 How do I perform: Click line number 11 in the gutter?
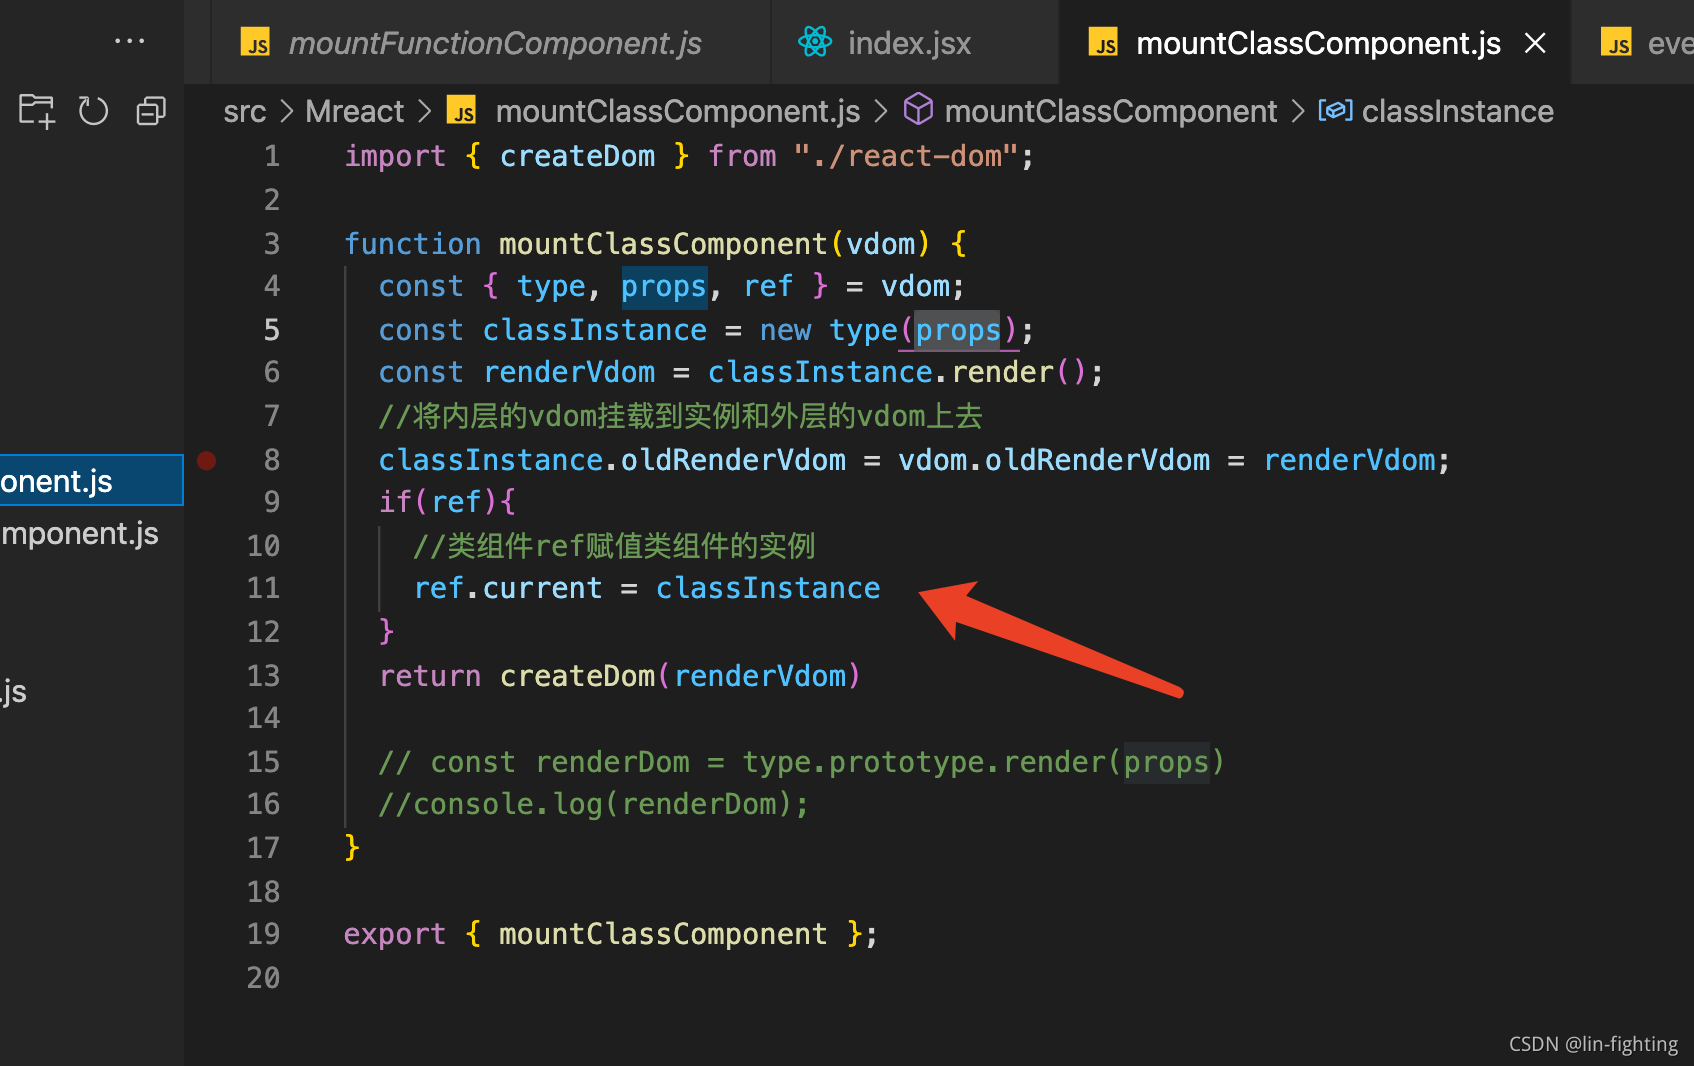point(263,588)
